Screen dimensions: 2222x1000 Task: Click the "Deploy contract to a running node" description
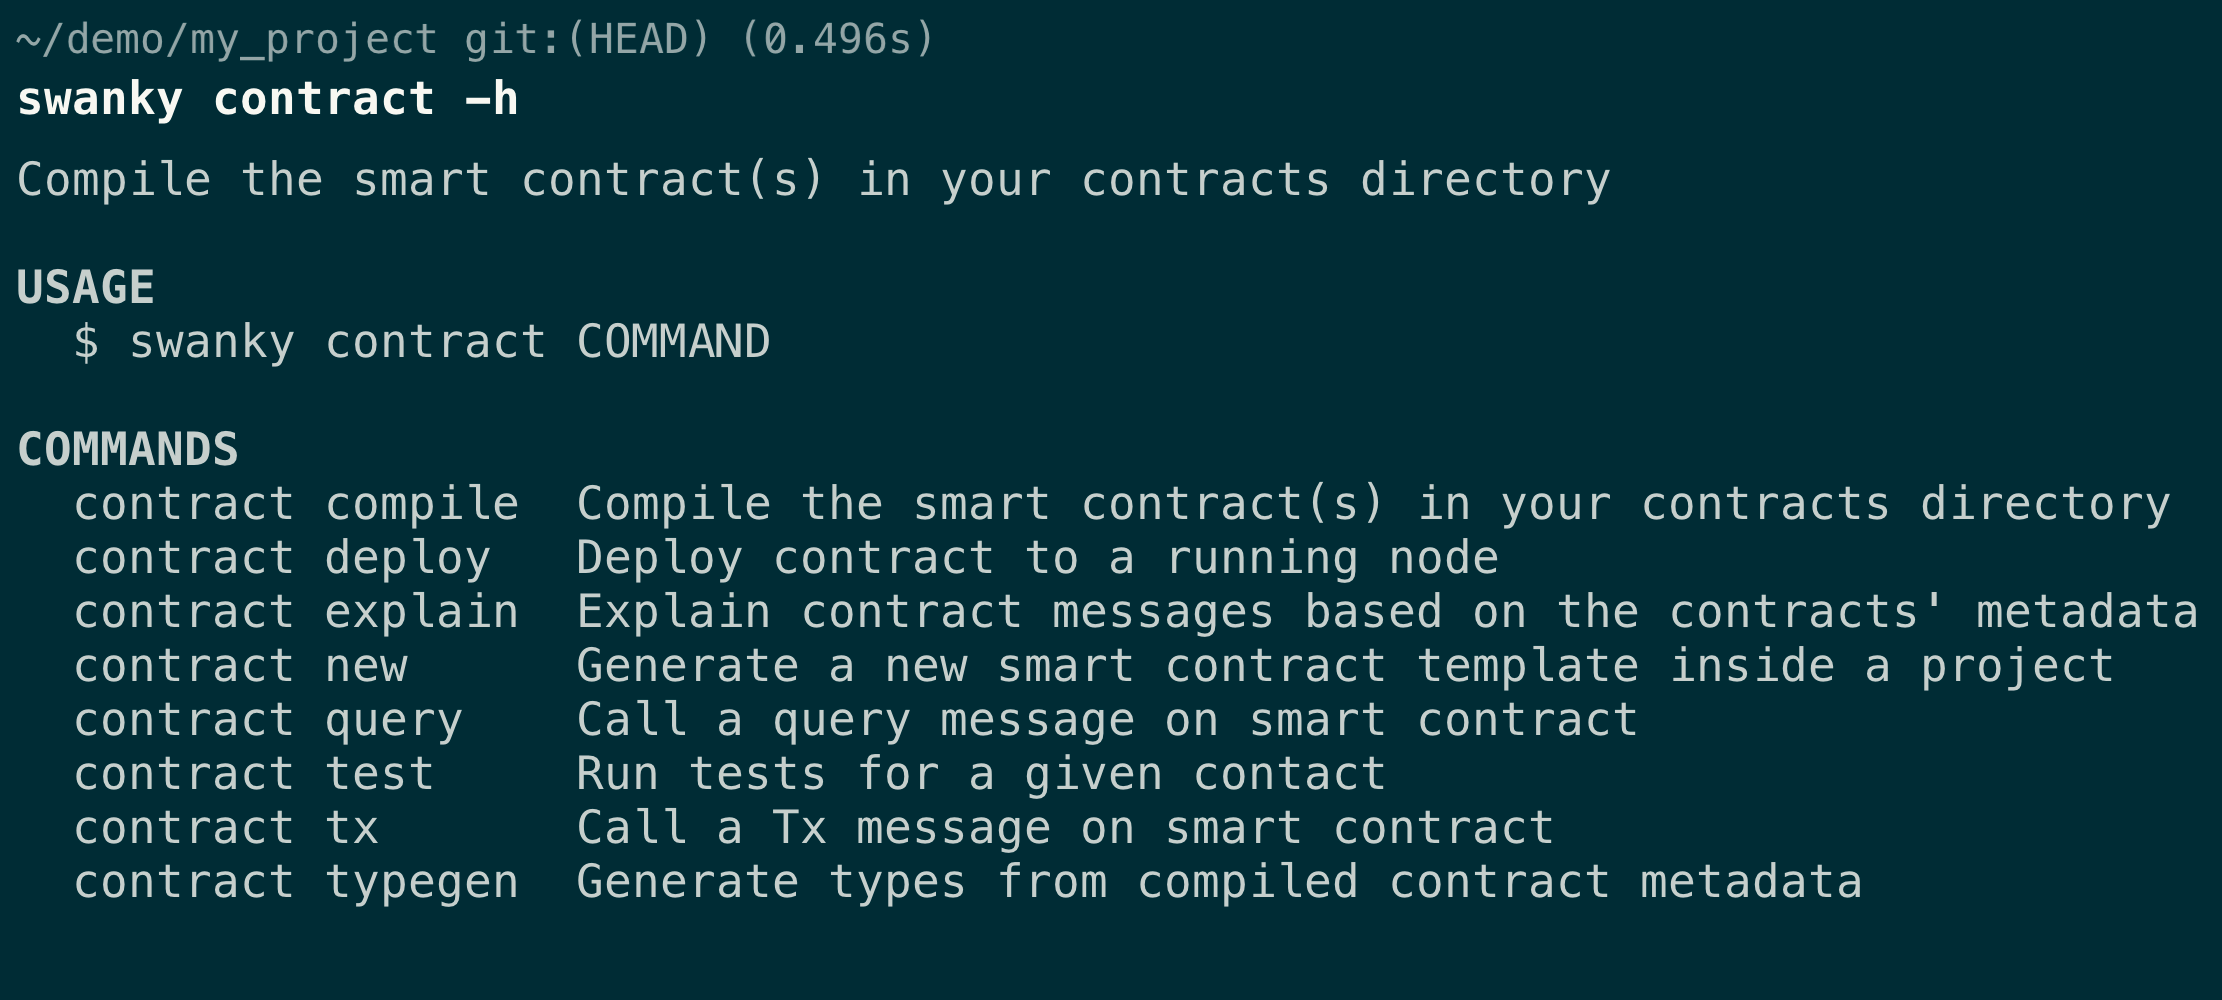pyautogui.click(x=1037, y=558)
